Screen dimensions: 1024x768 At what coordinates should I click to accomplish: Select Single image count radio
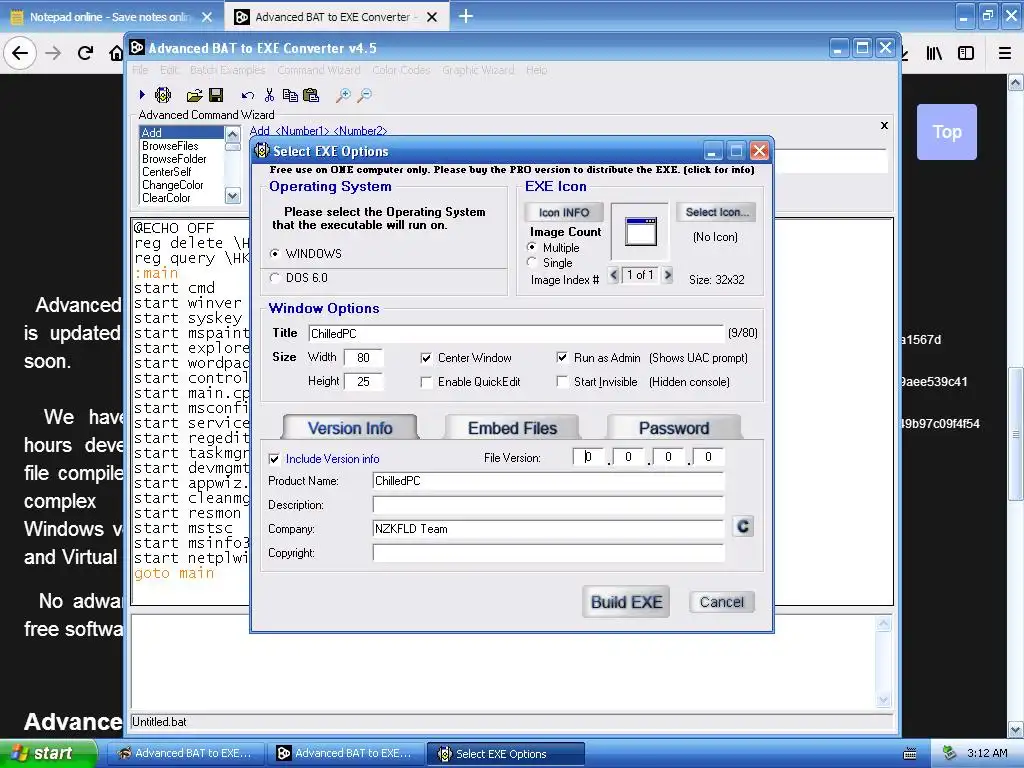(x=532, y=263)
